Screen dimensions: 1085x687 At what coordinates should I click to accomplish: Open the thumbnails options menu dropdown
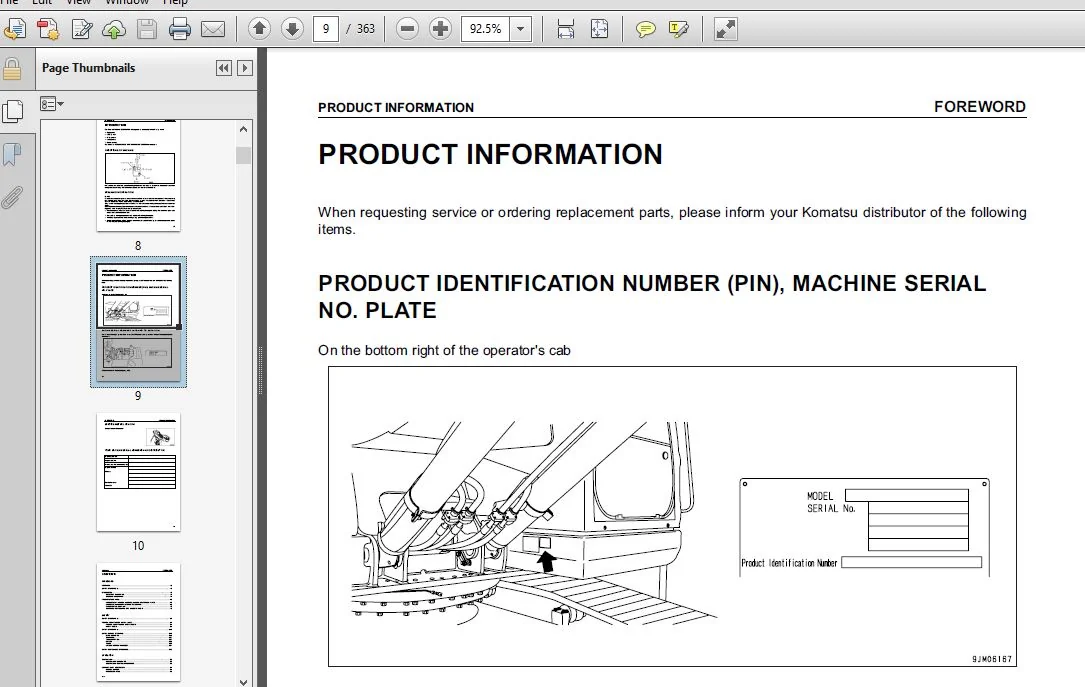(52, 104)
